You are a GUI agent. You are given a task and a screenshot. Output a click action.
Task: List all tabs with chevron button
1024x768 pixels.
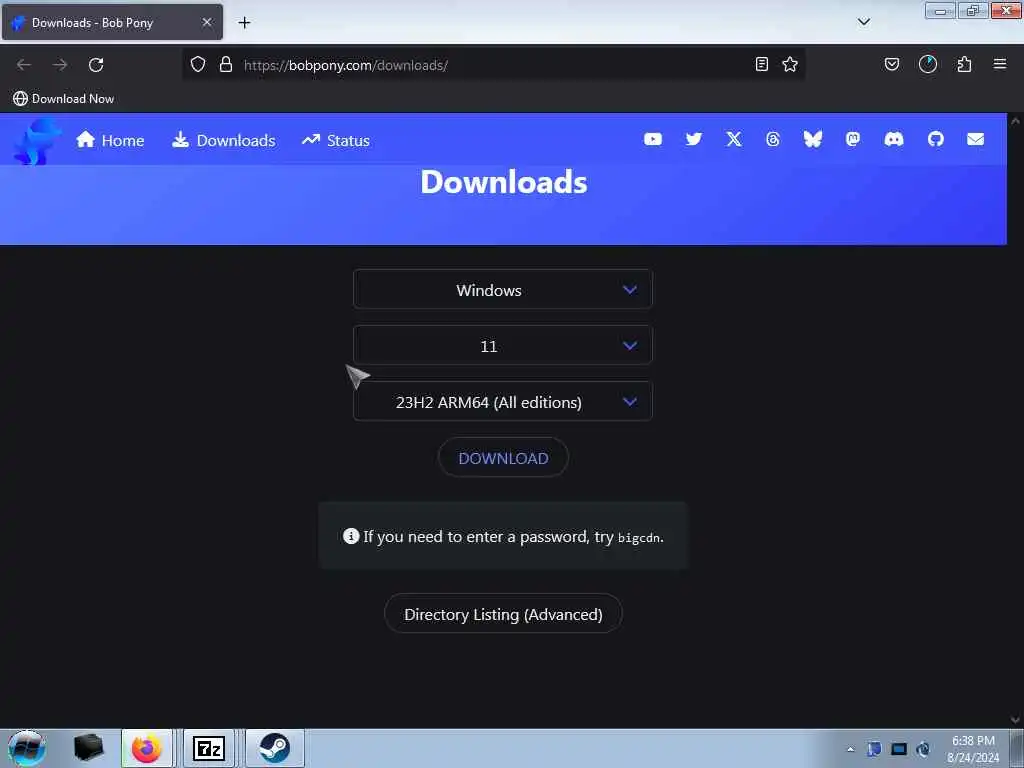click(863, 22)
